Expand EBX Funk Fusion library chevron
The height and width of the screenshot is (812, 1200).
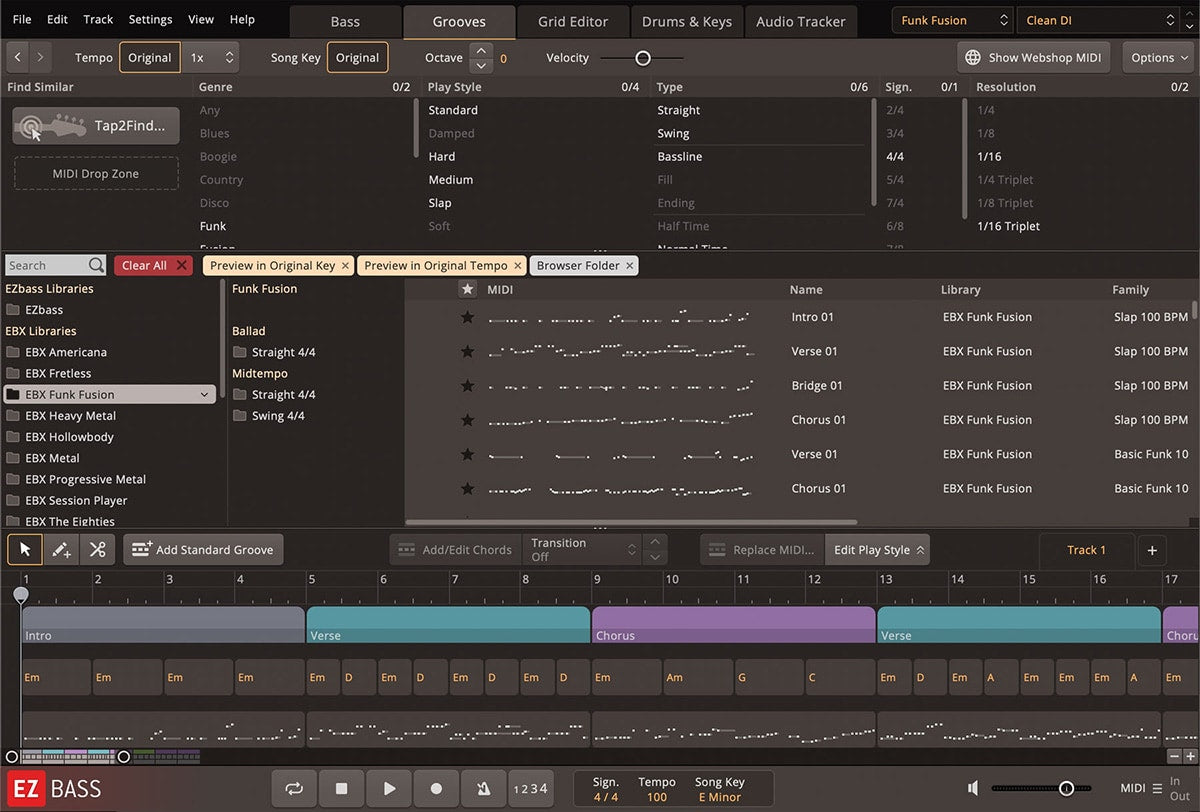204,395
